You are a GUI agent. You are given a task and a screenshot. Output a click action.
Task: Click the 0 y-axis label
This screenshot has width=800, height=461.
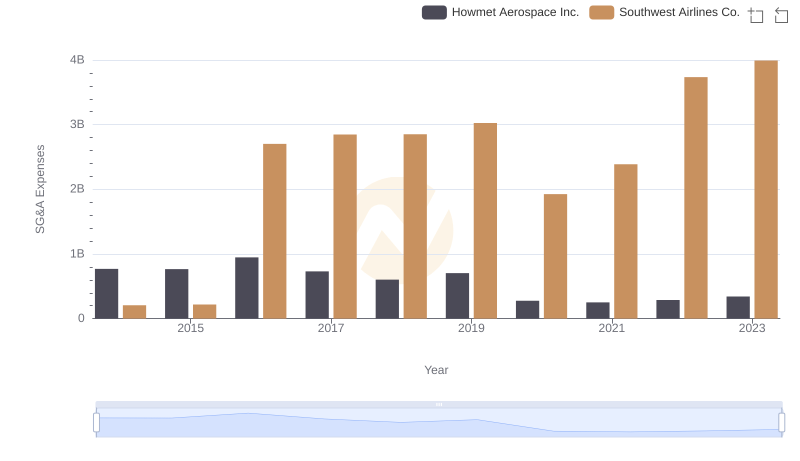point(81,318)
